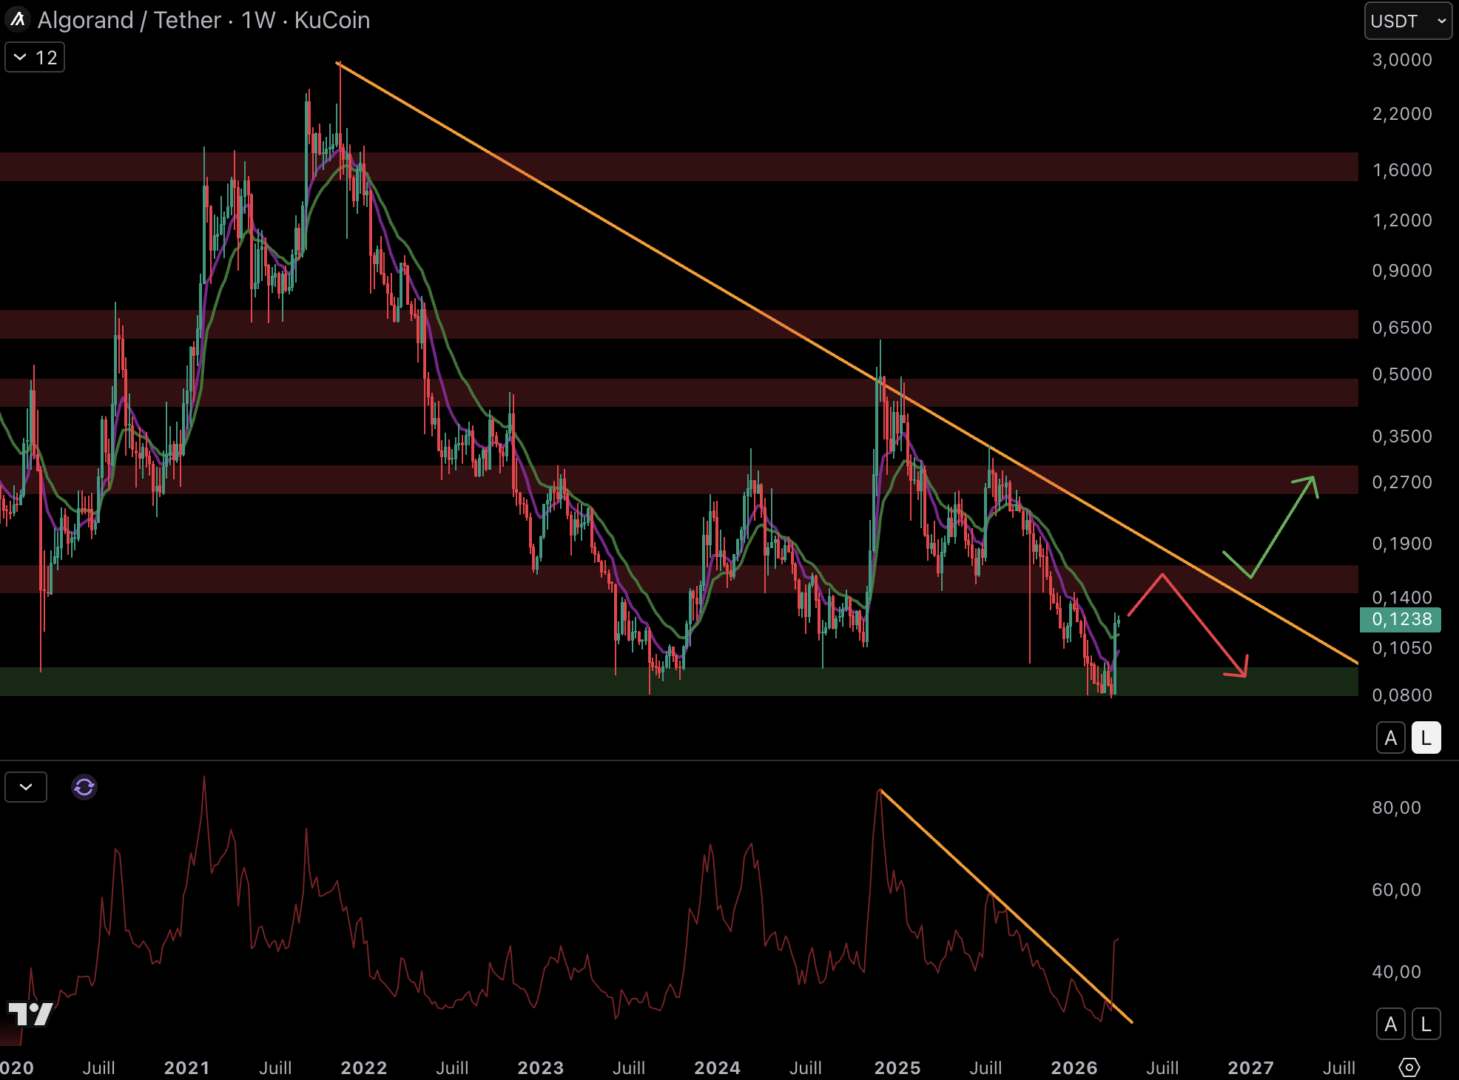Toggle log scale L on price chart
Screen dimensions: 1459x1080
point(1426,738)
